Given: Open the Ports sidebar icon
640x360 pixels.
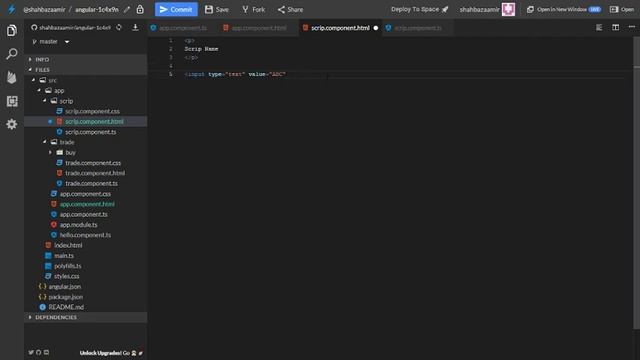Looking at the screenshot, I should (x=12, y=101).
